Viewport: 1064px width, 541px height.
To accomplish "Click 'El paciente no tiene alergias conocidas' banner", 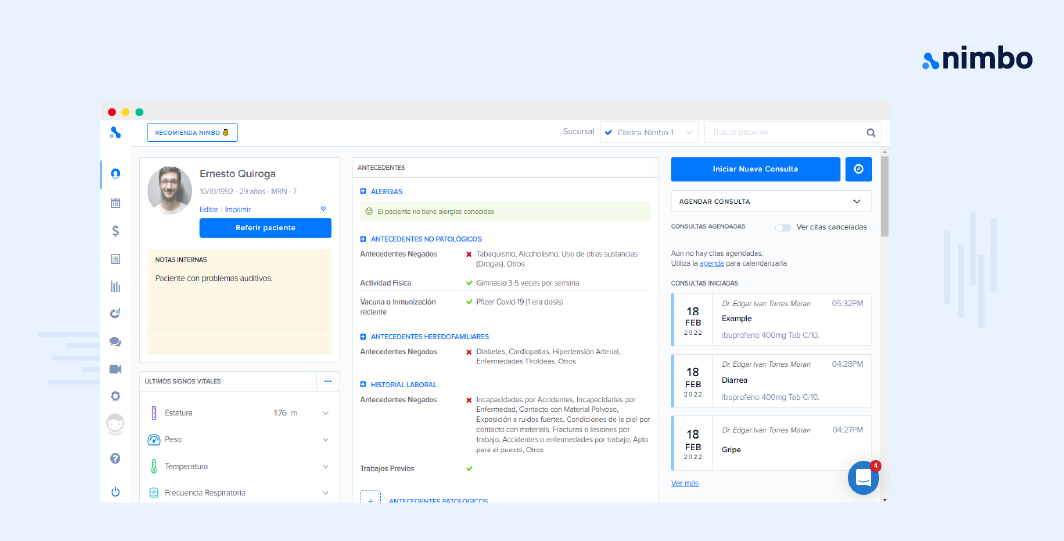I will tap(506, 211).
